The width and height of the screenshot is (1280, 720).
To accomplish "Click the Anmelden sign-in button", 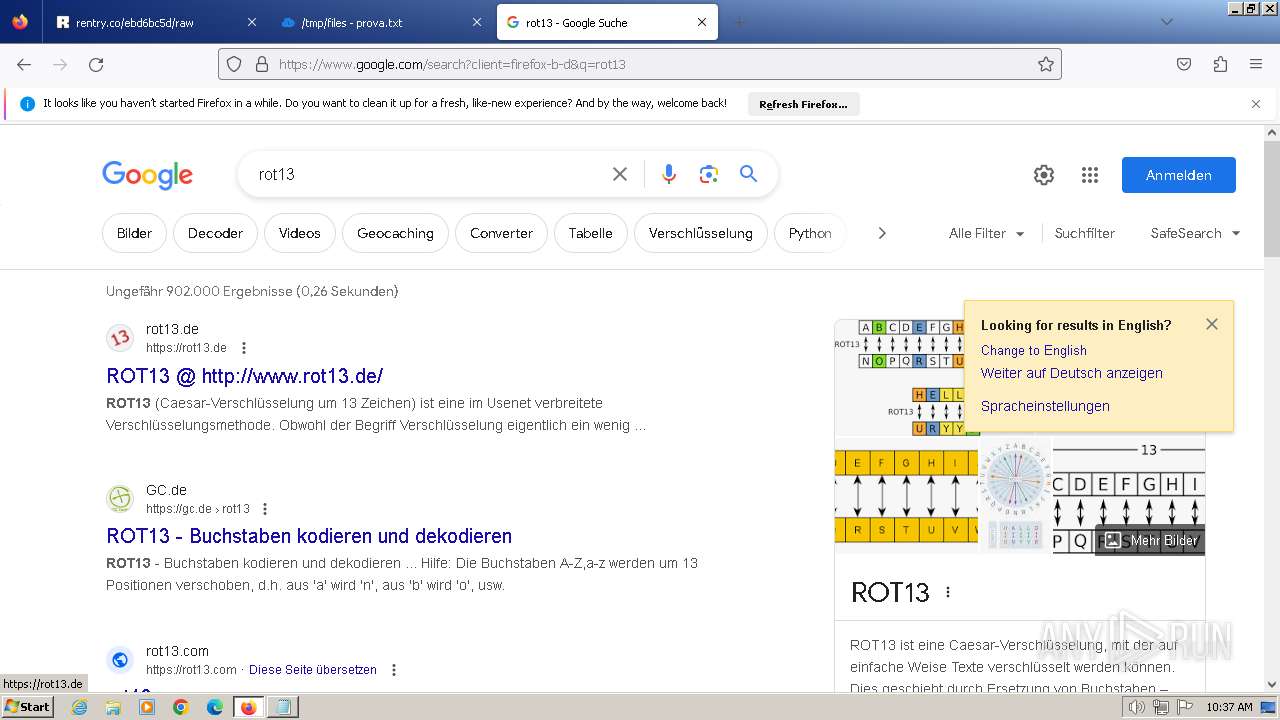I will tap(1179, 175).
